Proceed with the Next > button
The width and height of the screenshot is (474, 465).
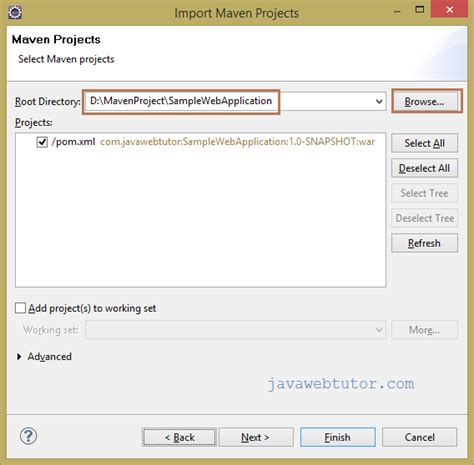coord(256,437)
